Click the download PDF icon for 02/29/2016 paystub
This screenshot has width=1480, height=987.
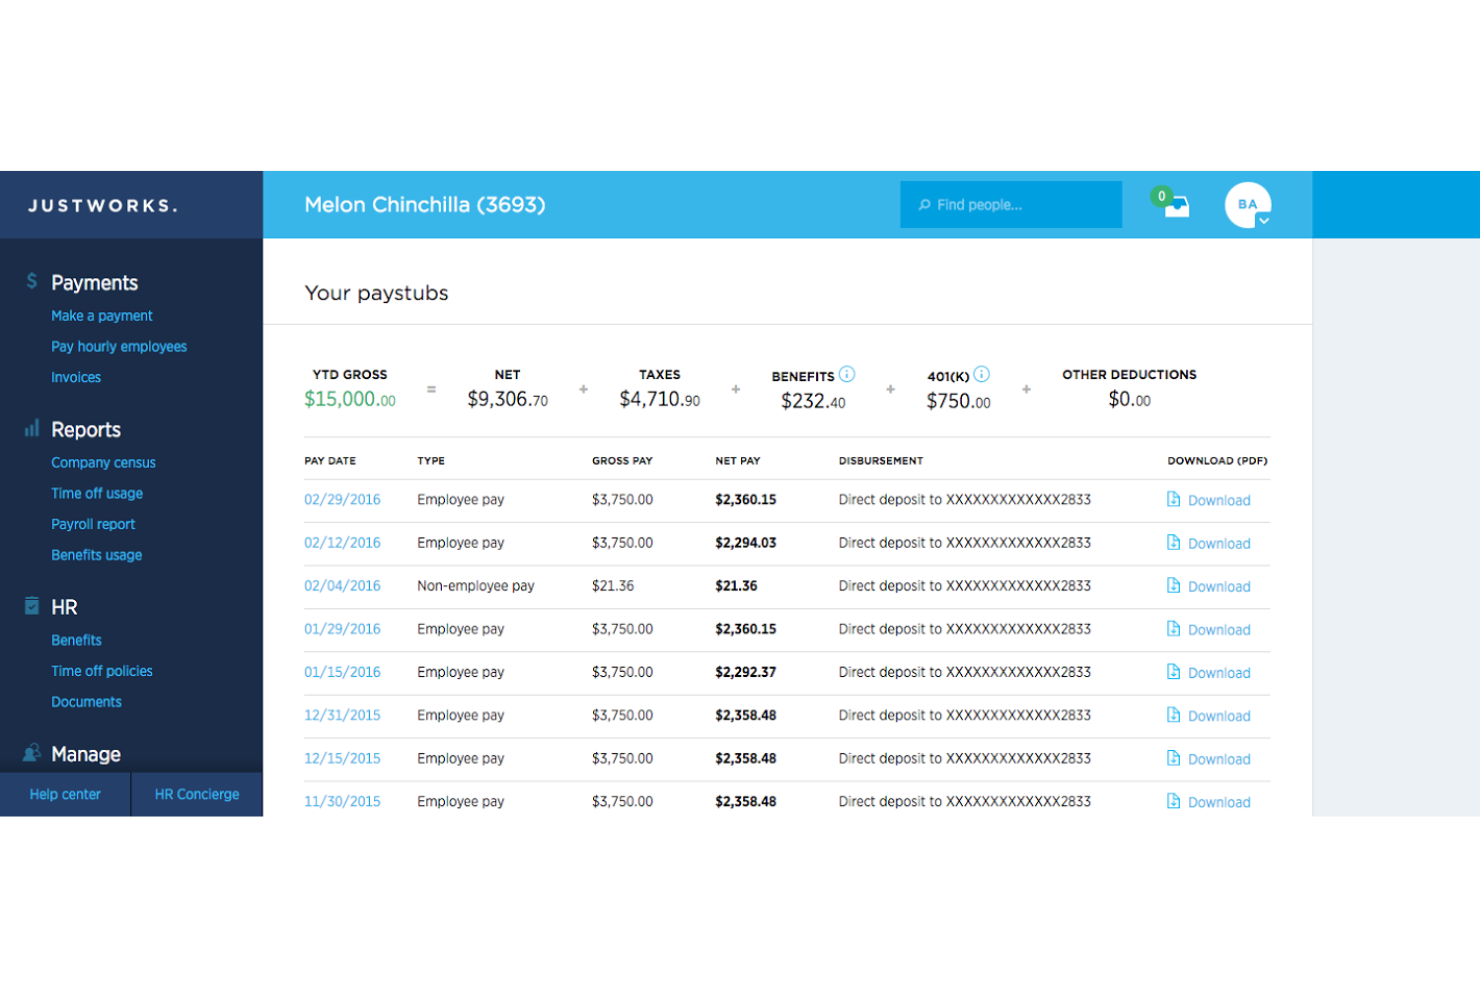pos(1173,499)
